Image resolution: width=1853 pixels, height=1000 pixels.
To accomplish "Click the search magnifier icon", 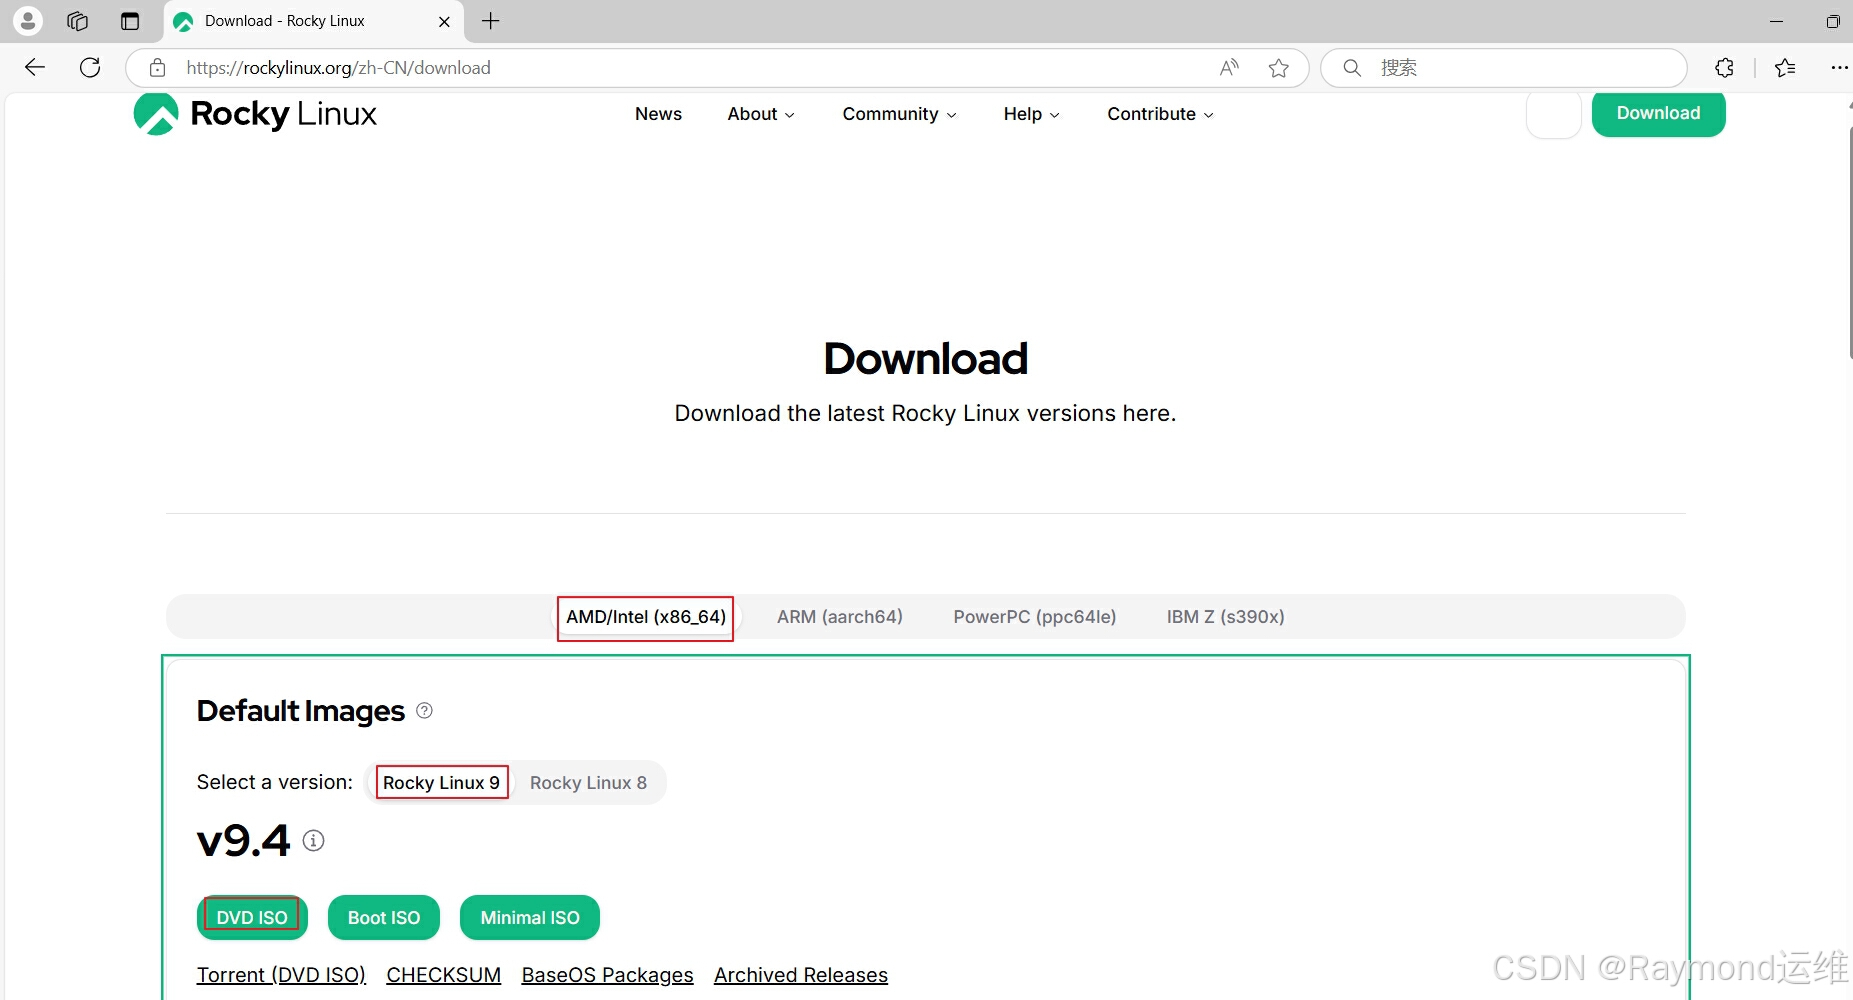I will (x=1352, y=68).
